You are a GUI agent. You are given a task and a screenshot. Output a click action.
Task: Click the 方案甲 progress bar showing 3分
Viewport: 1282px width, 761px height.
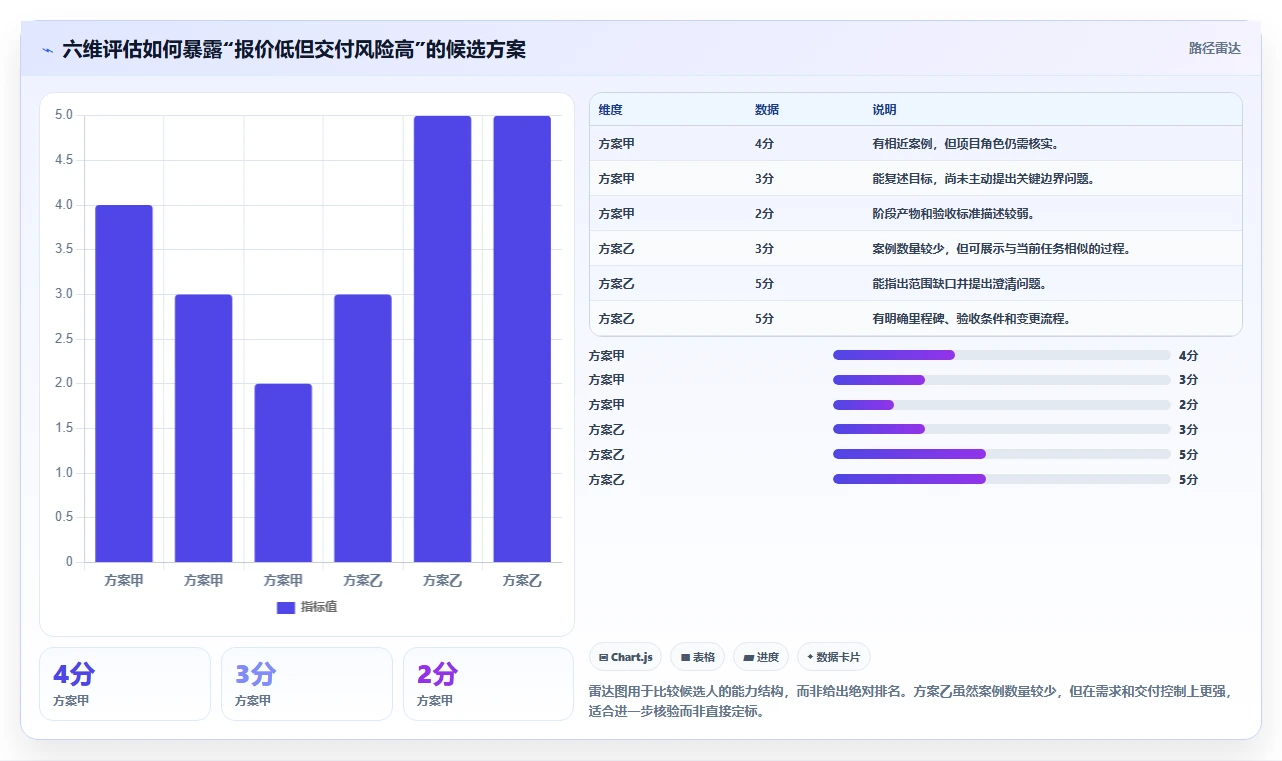[1001, 380]
